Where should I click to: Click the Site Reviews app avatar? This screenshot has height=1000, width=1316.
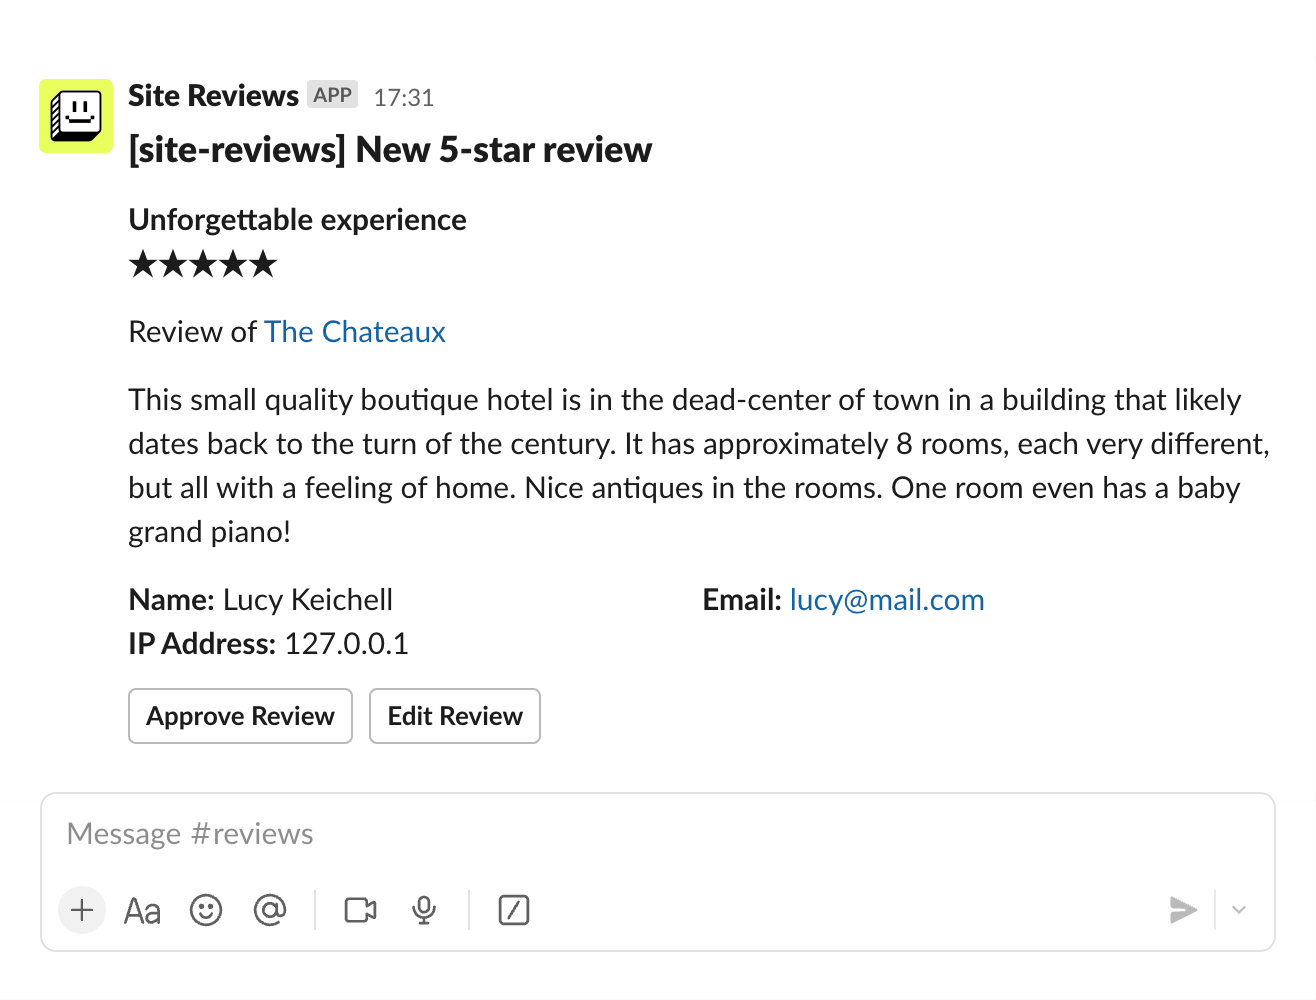click(76, 116)
